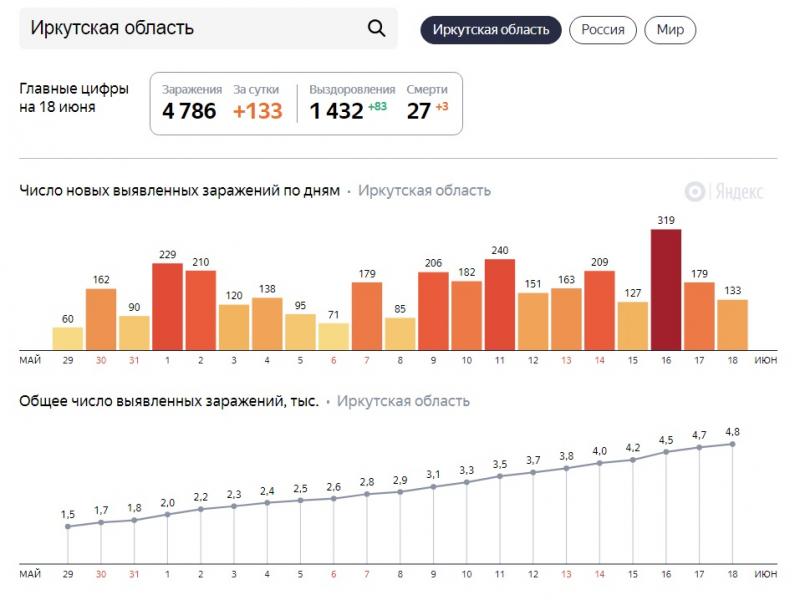Viewport: 800px width, 600px height.
Task: Click the May 29 bar showing 60
Action: pyautogui.click(x=68, y=339)
